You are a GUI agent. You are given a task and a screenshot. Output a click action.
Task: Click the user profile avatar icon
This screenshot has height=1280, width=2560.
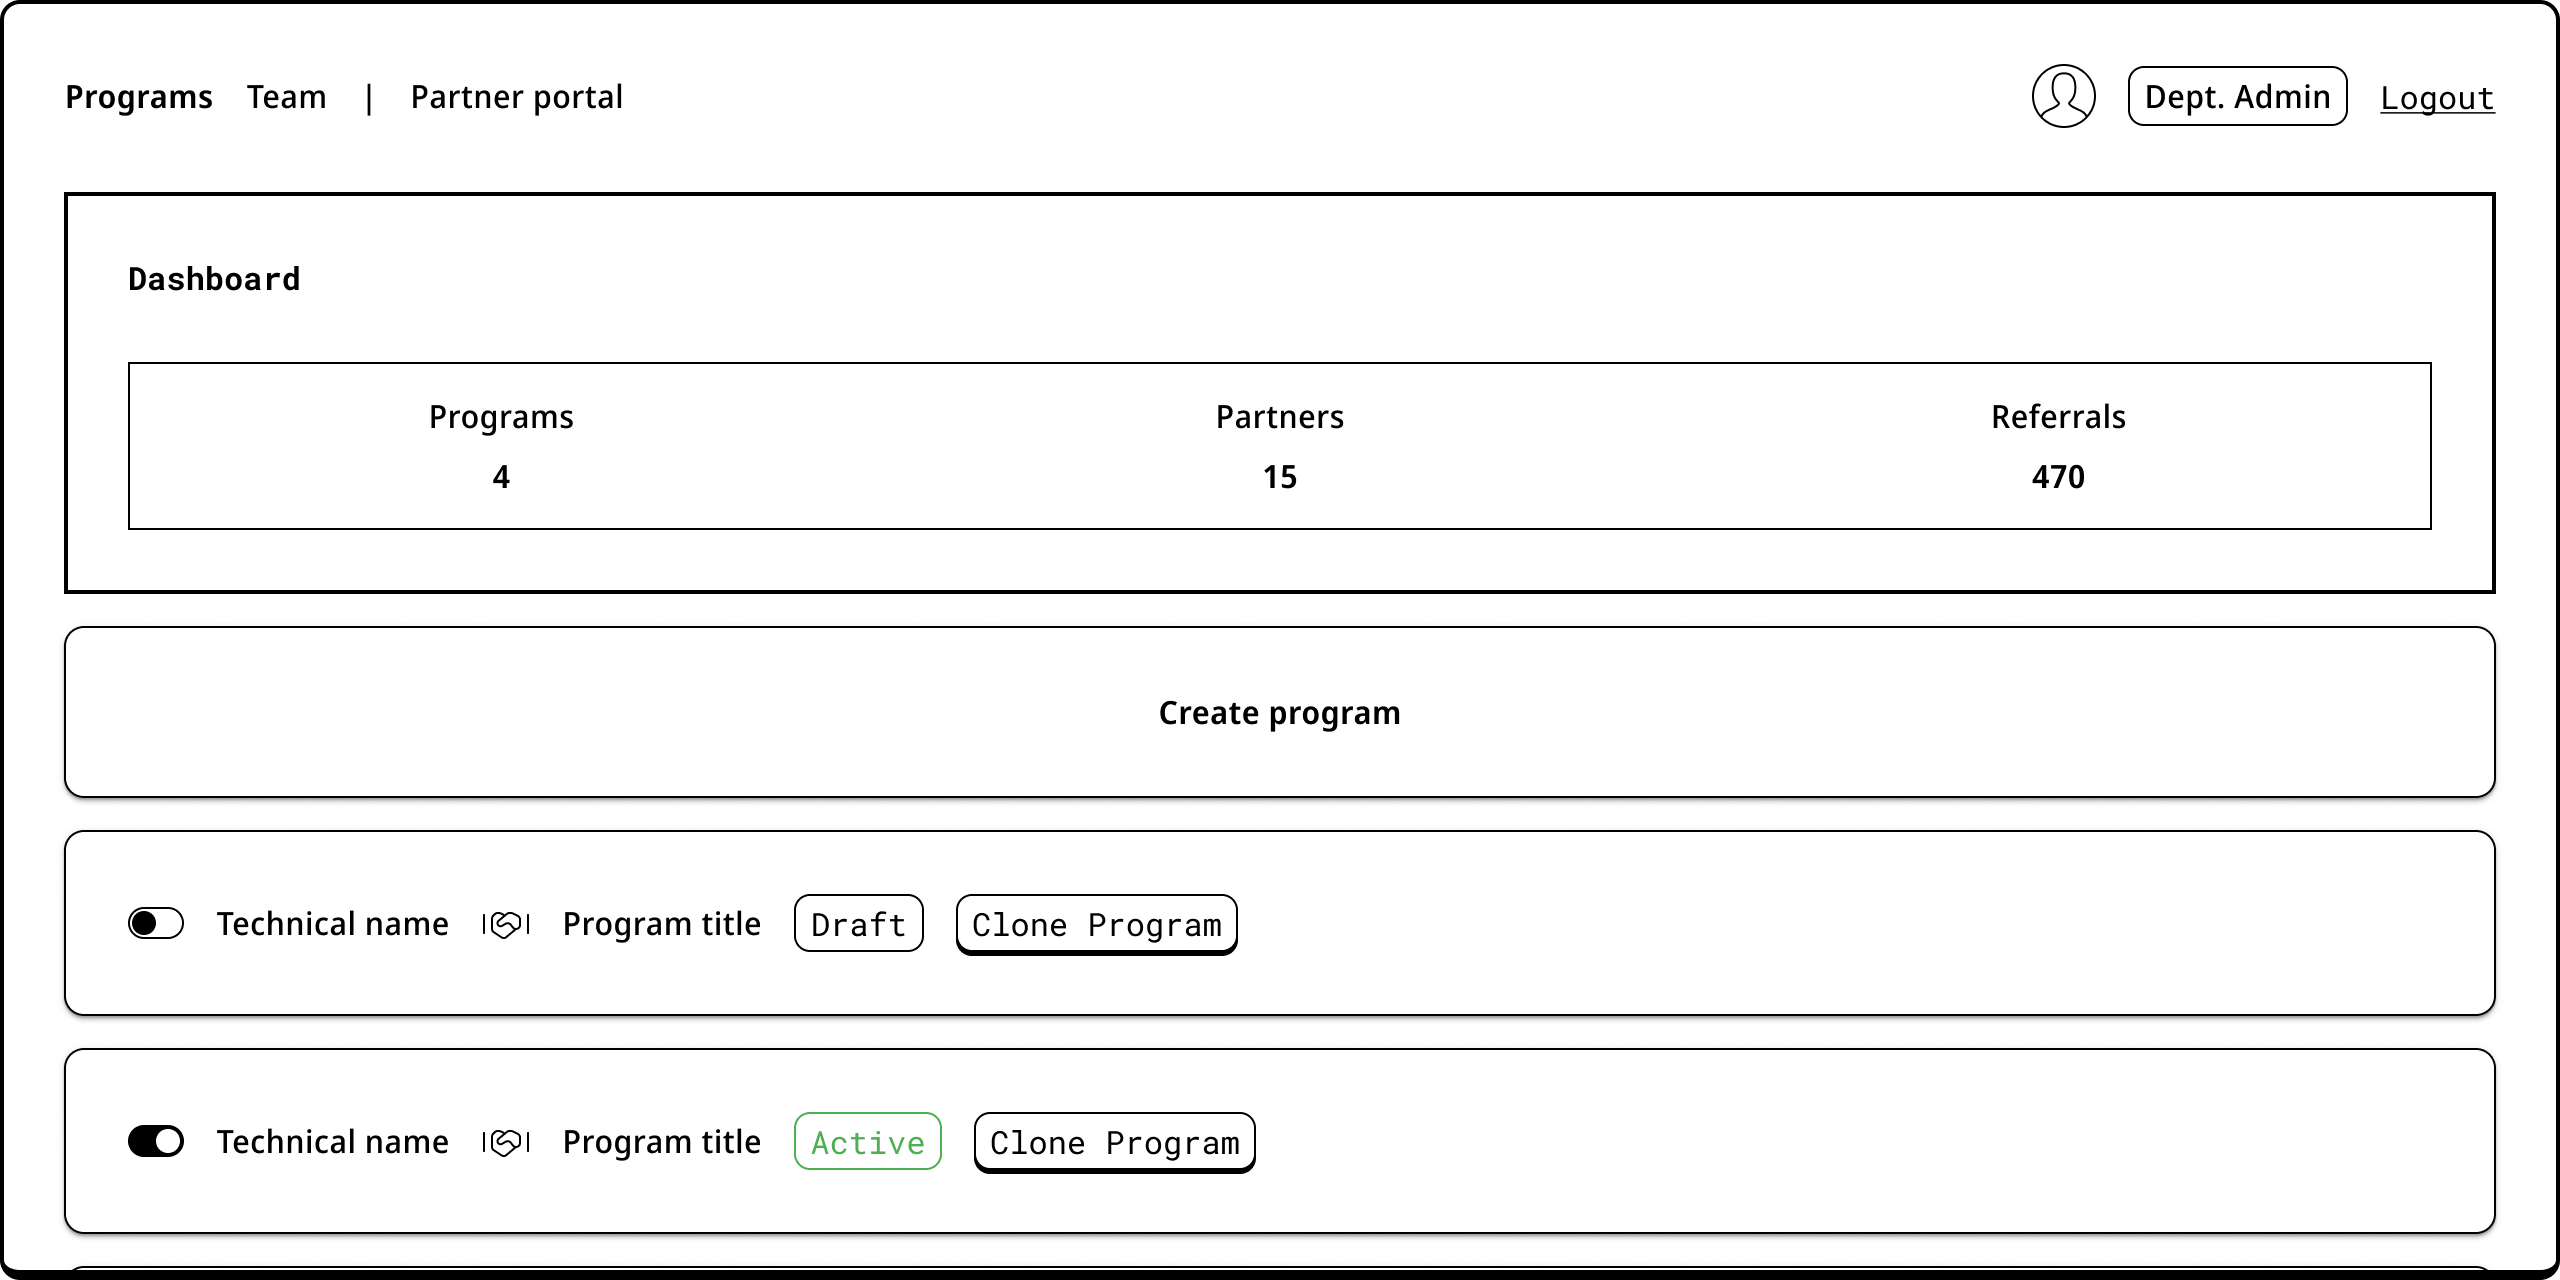[x=2063, y=96]
